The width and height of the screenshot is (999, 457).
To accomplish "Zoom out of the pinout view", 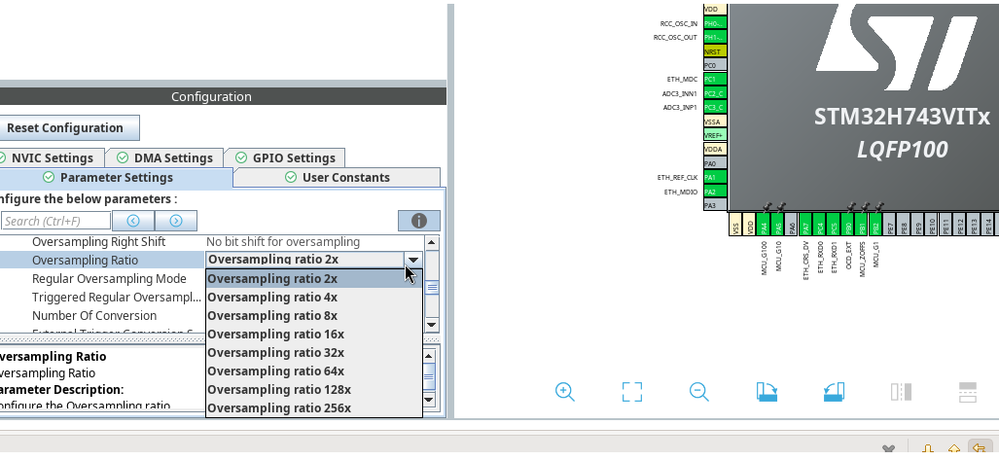I will (699, 391).
